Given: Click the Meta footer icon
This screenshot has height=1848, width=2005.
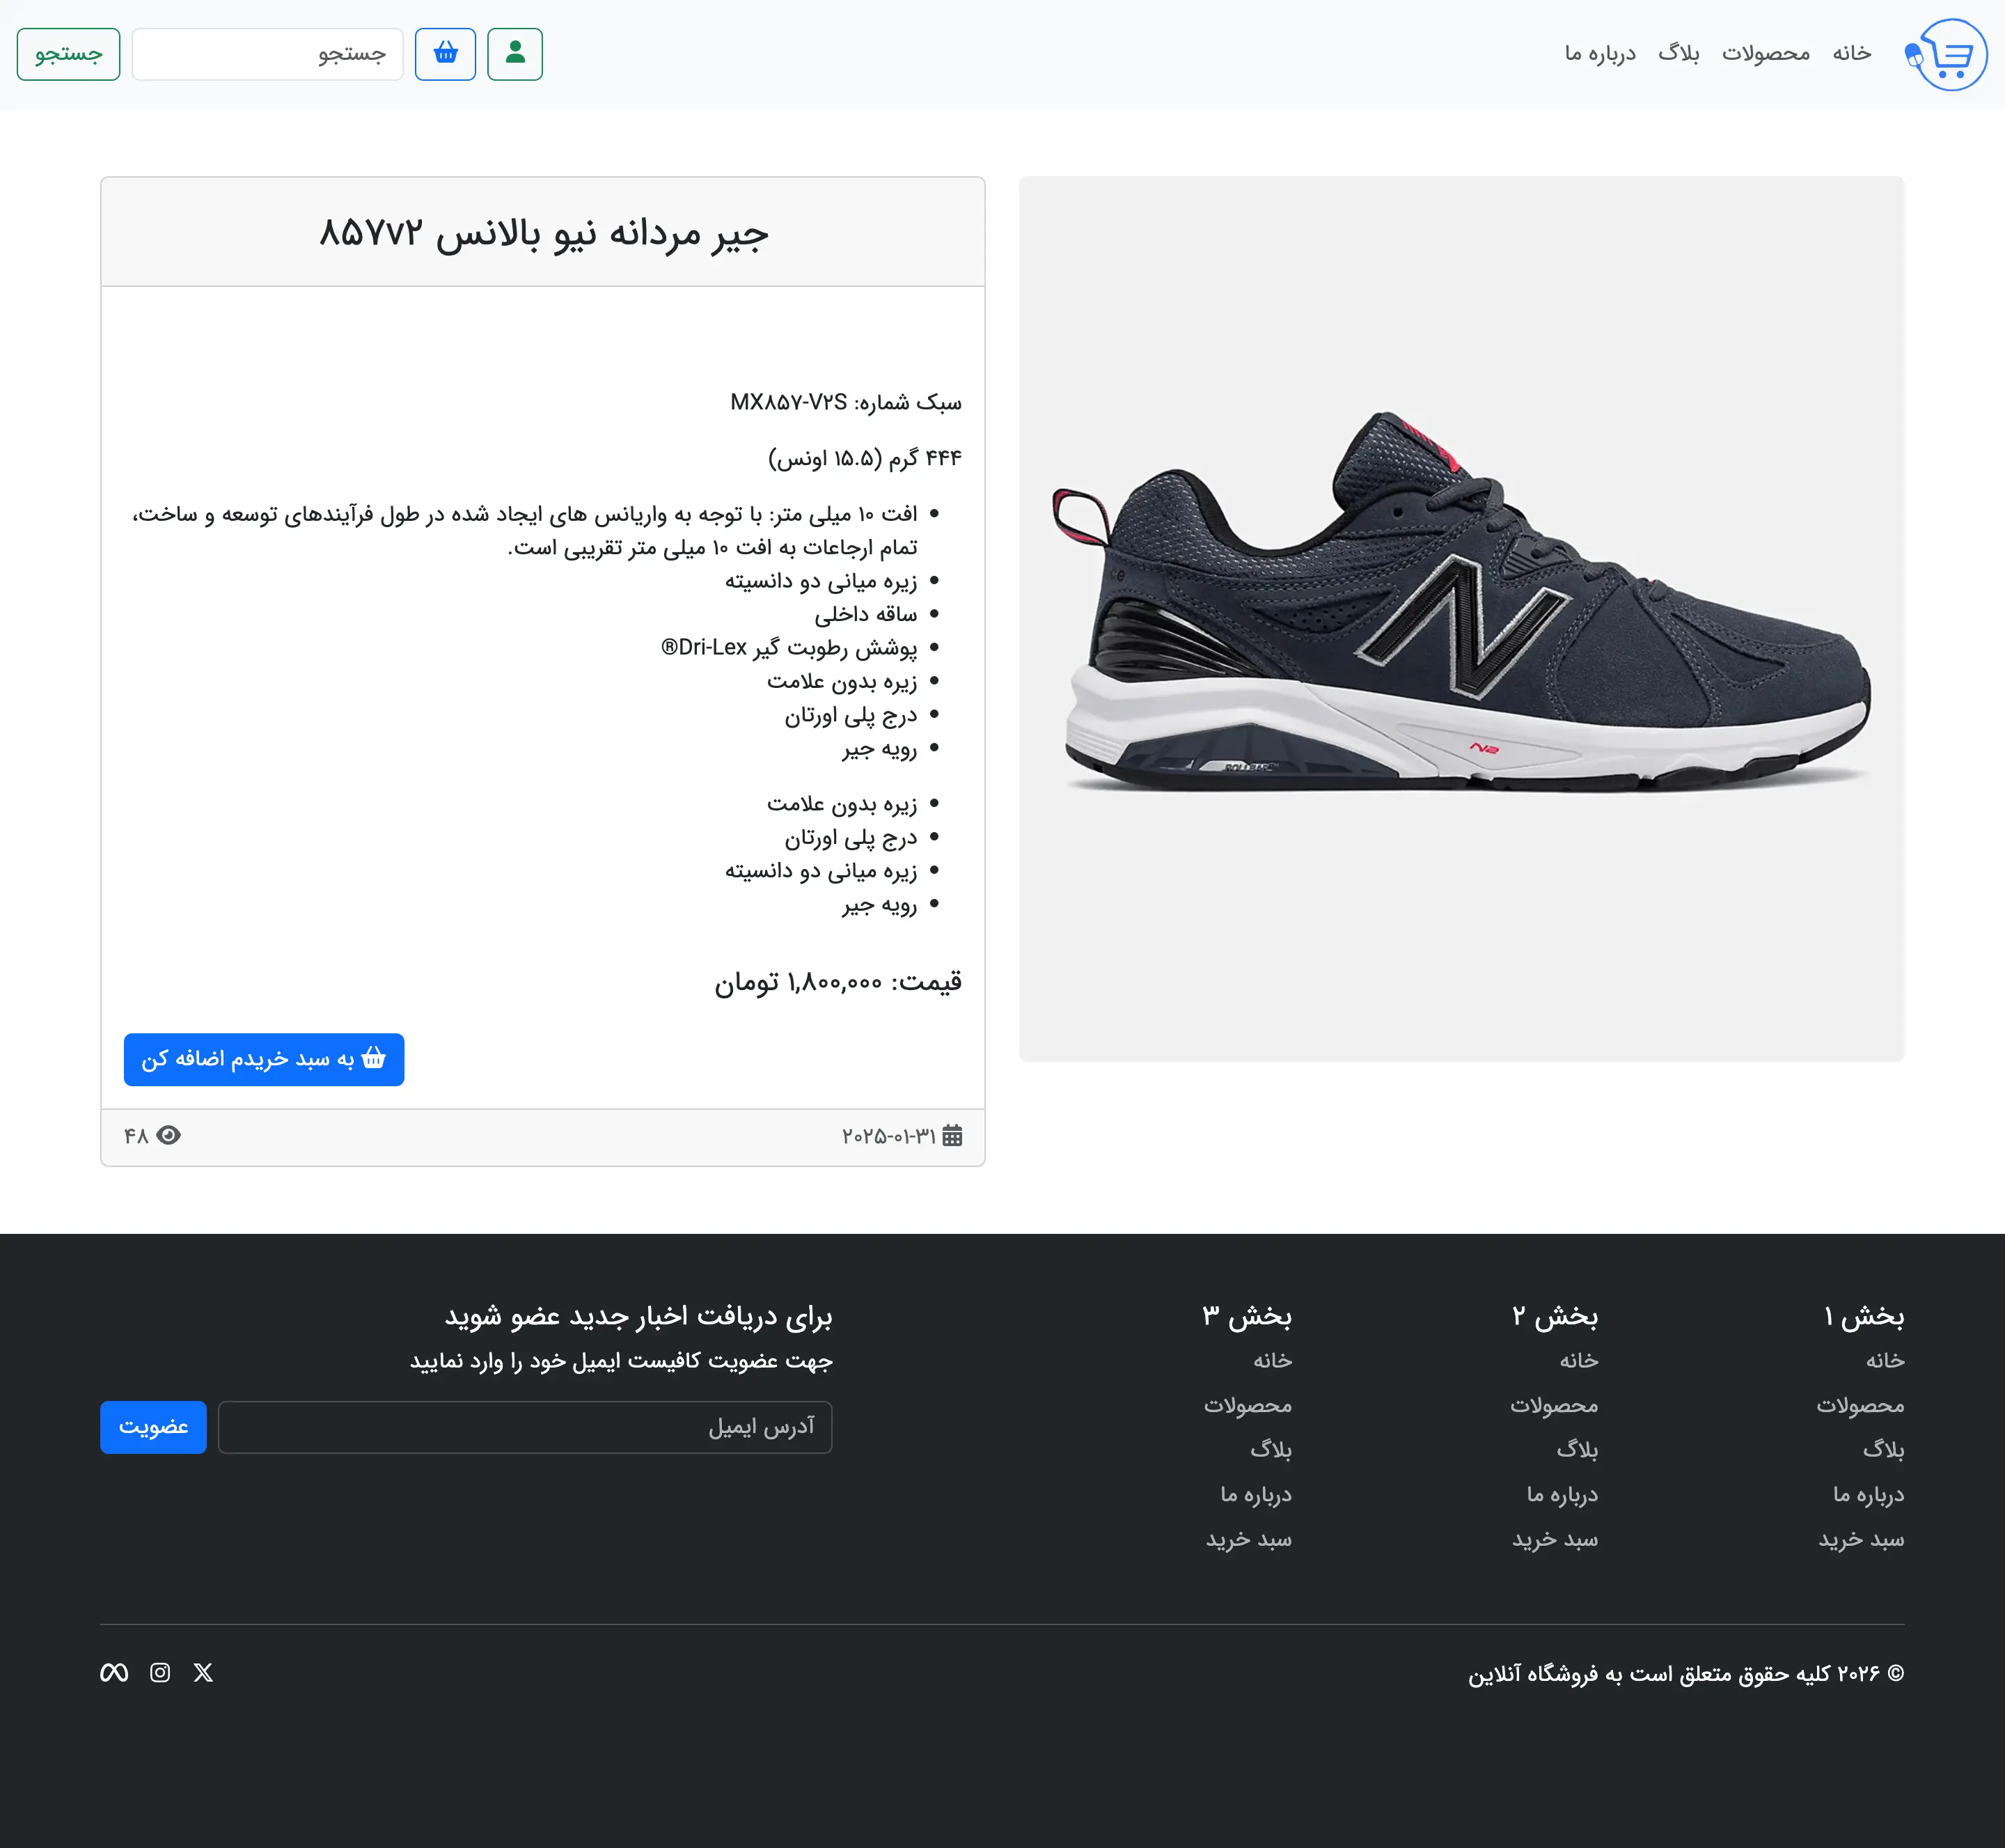Looking at the screenshot, I should 114,1672.
